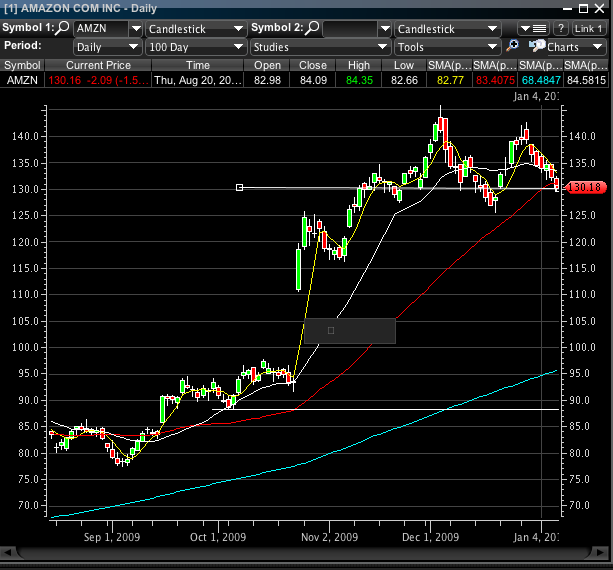Click the left scroll arrow under the chart
This screenshot has width=613, height=570.
point(7,552)
